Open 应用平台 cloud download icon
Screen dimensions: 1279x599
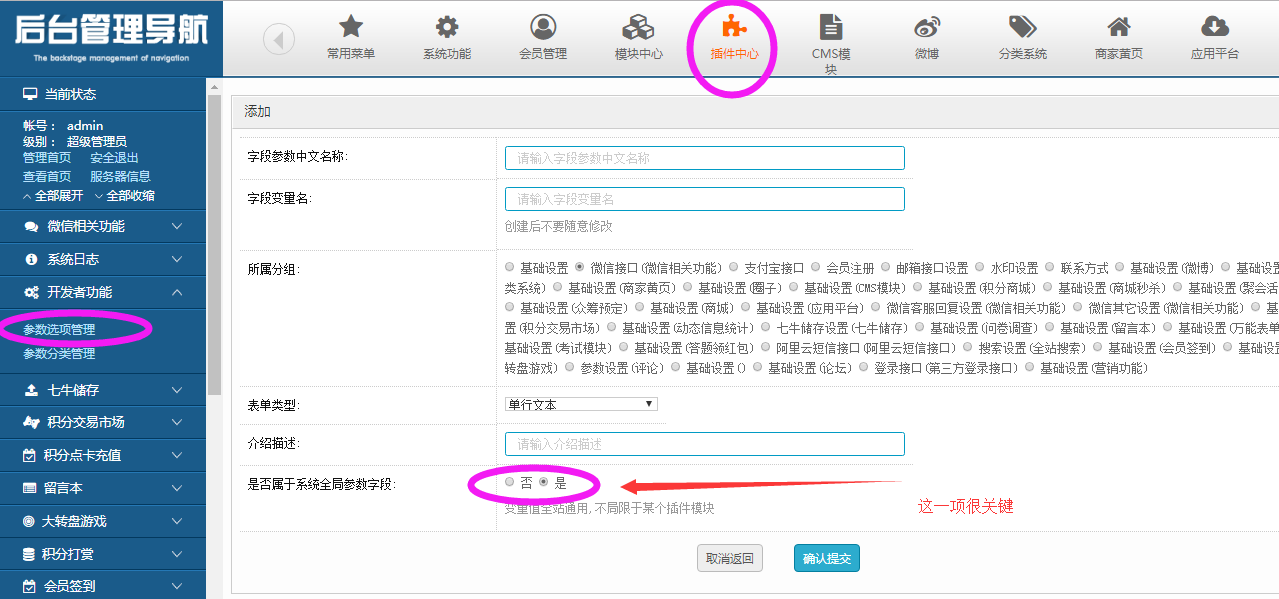click(1214, 27)
